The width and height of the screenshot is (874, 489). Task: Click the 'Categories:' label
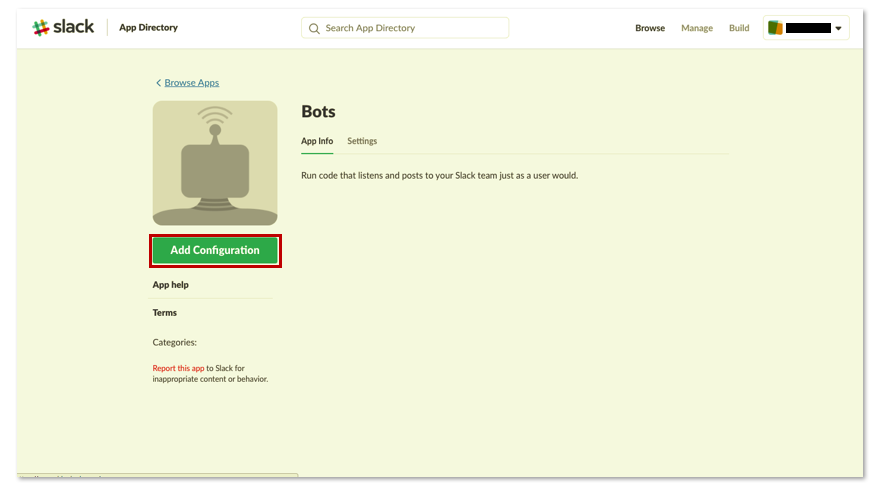coord(174,342)
